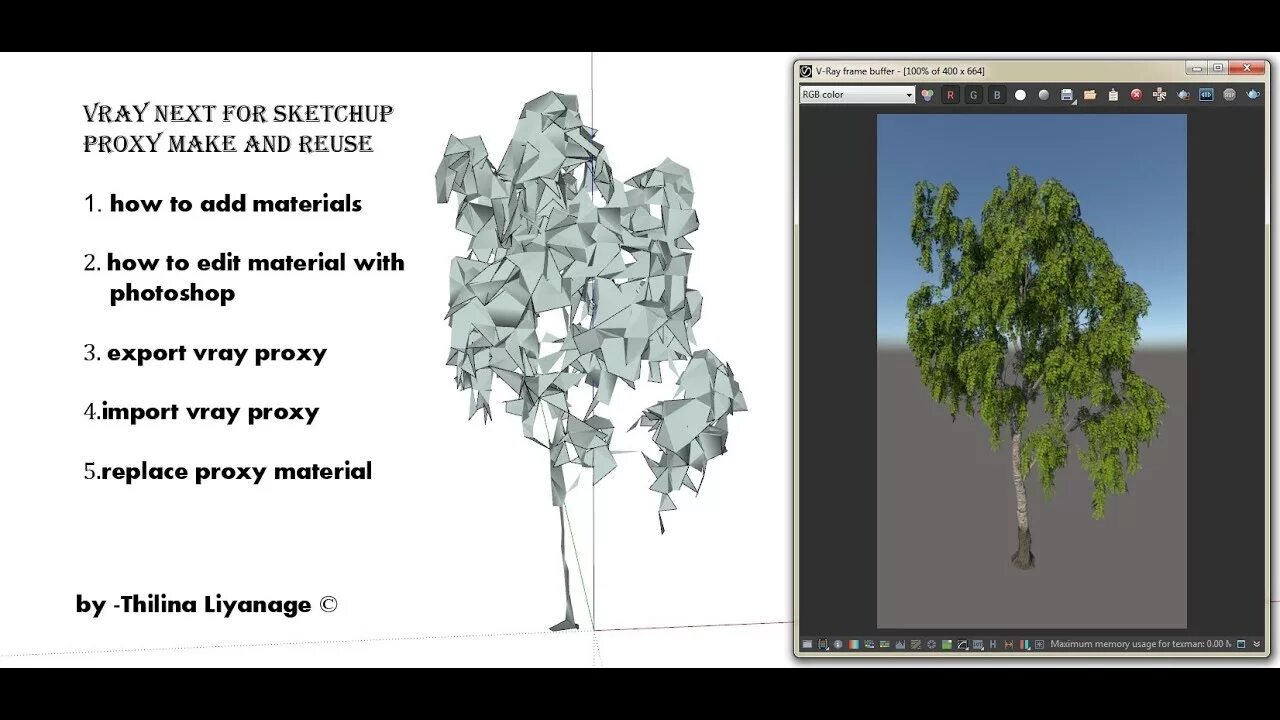
Task: Toggle the blue channel B button
Action: click(996, 95)
